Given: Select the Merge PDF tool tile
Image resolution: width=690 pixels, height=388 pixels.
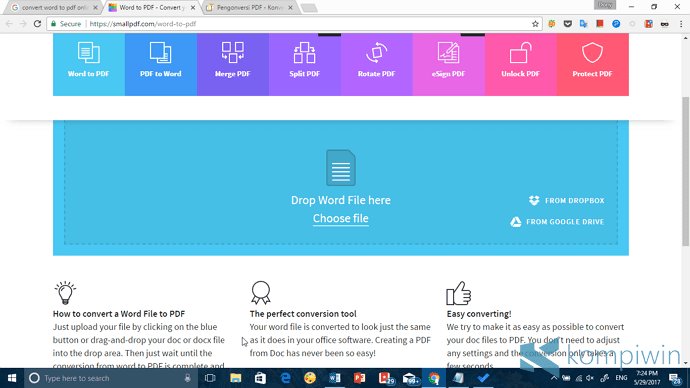Looking at the screenshot, I should pyautogui.click(x=233, y=64).
